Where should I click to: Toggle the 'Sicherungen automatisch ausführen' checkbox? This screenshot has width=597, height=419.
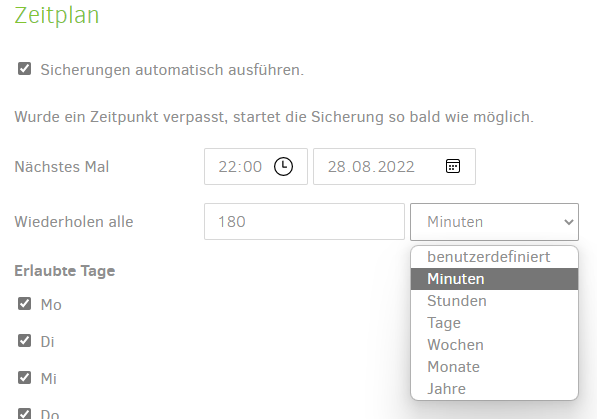click(24, 69)
